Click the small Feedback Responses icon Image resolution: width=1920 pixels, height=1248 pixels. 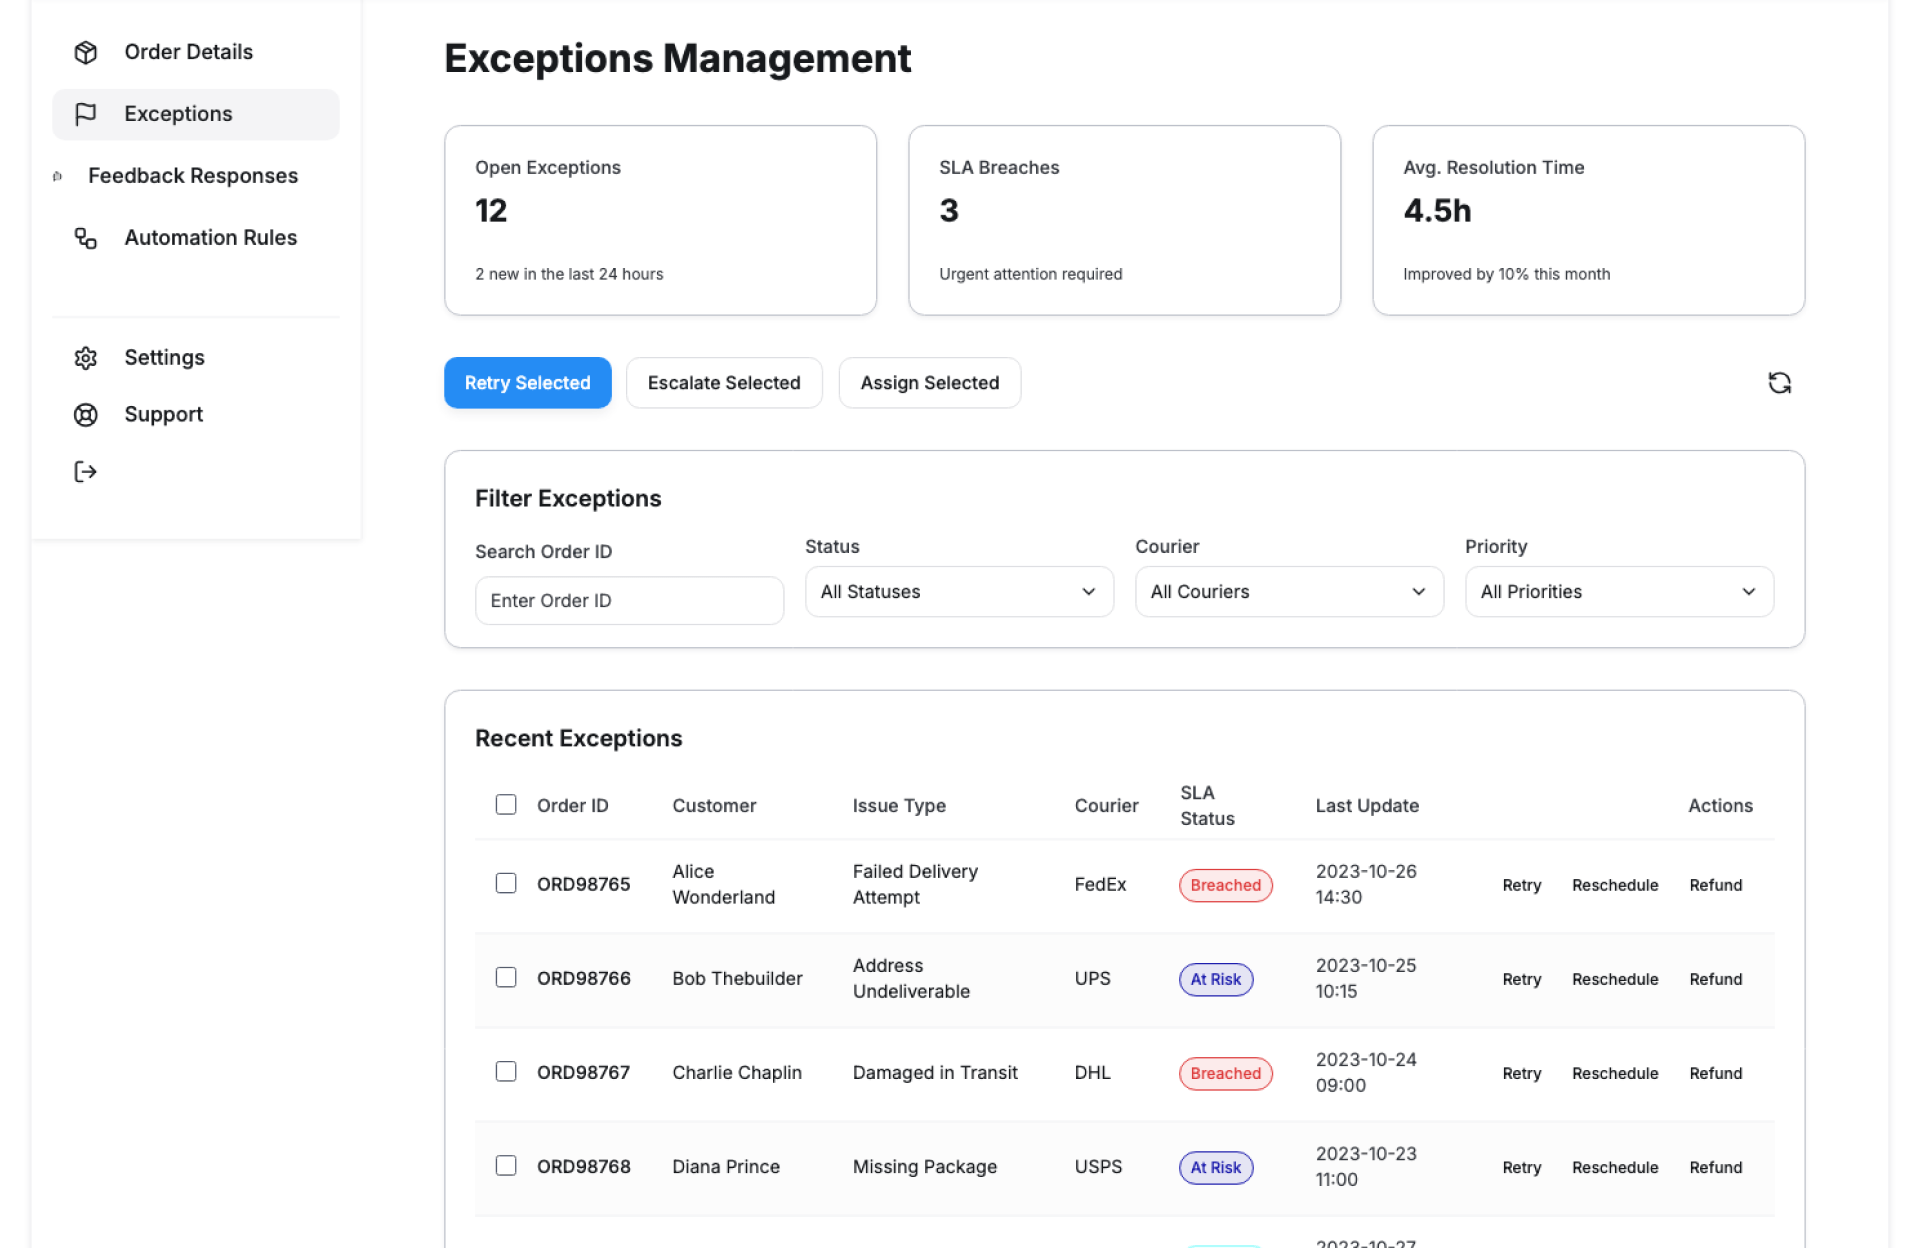[57, 176]
